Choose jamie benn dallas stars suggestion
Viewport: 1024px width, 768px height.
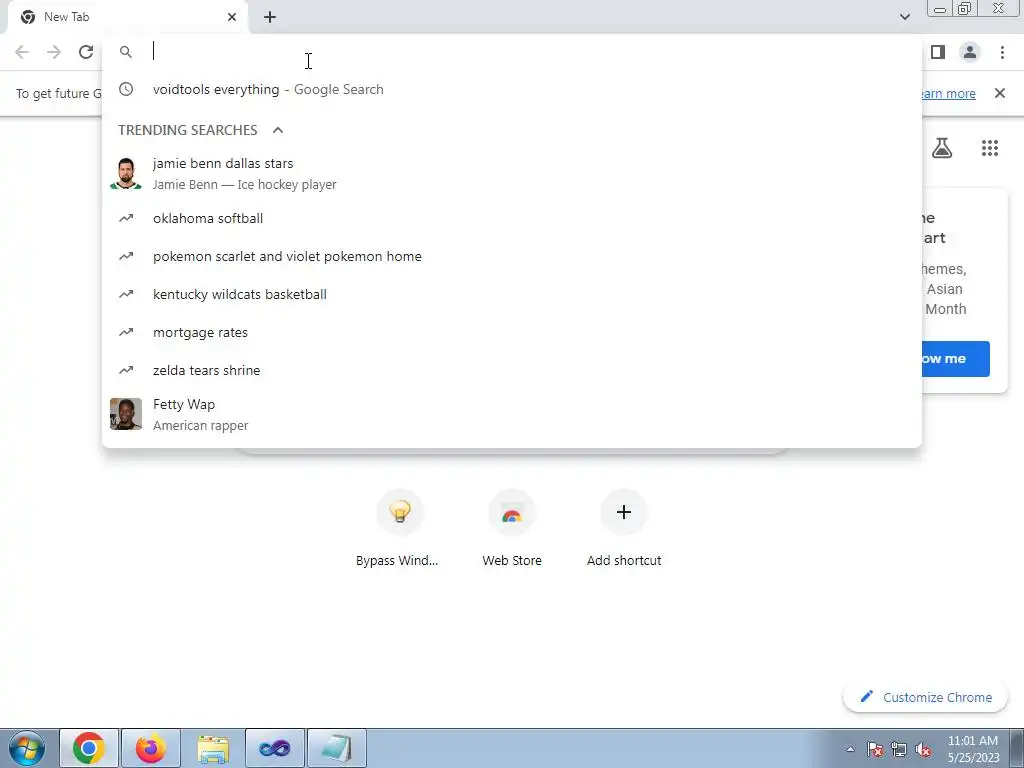(512, 174)
